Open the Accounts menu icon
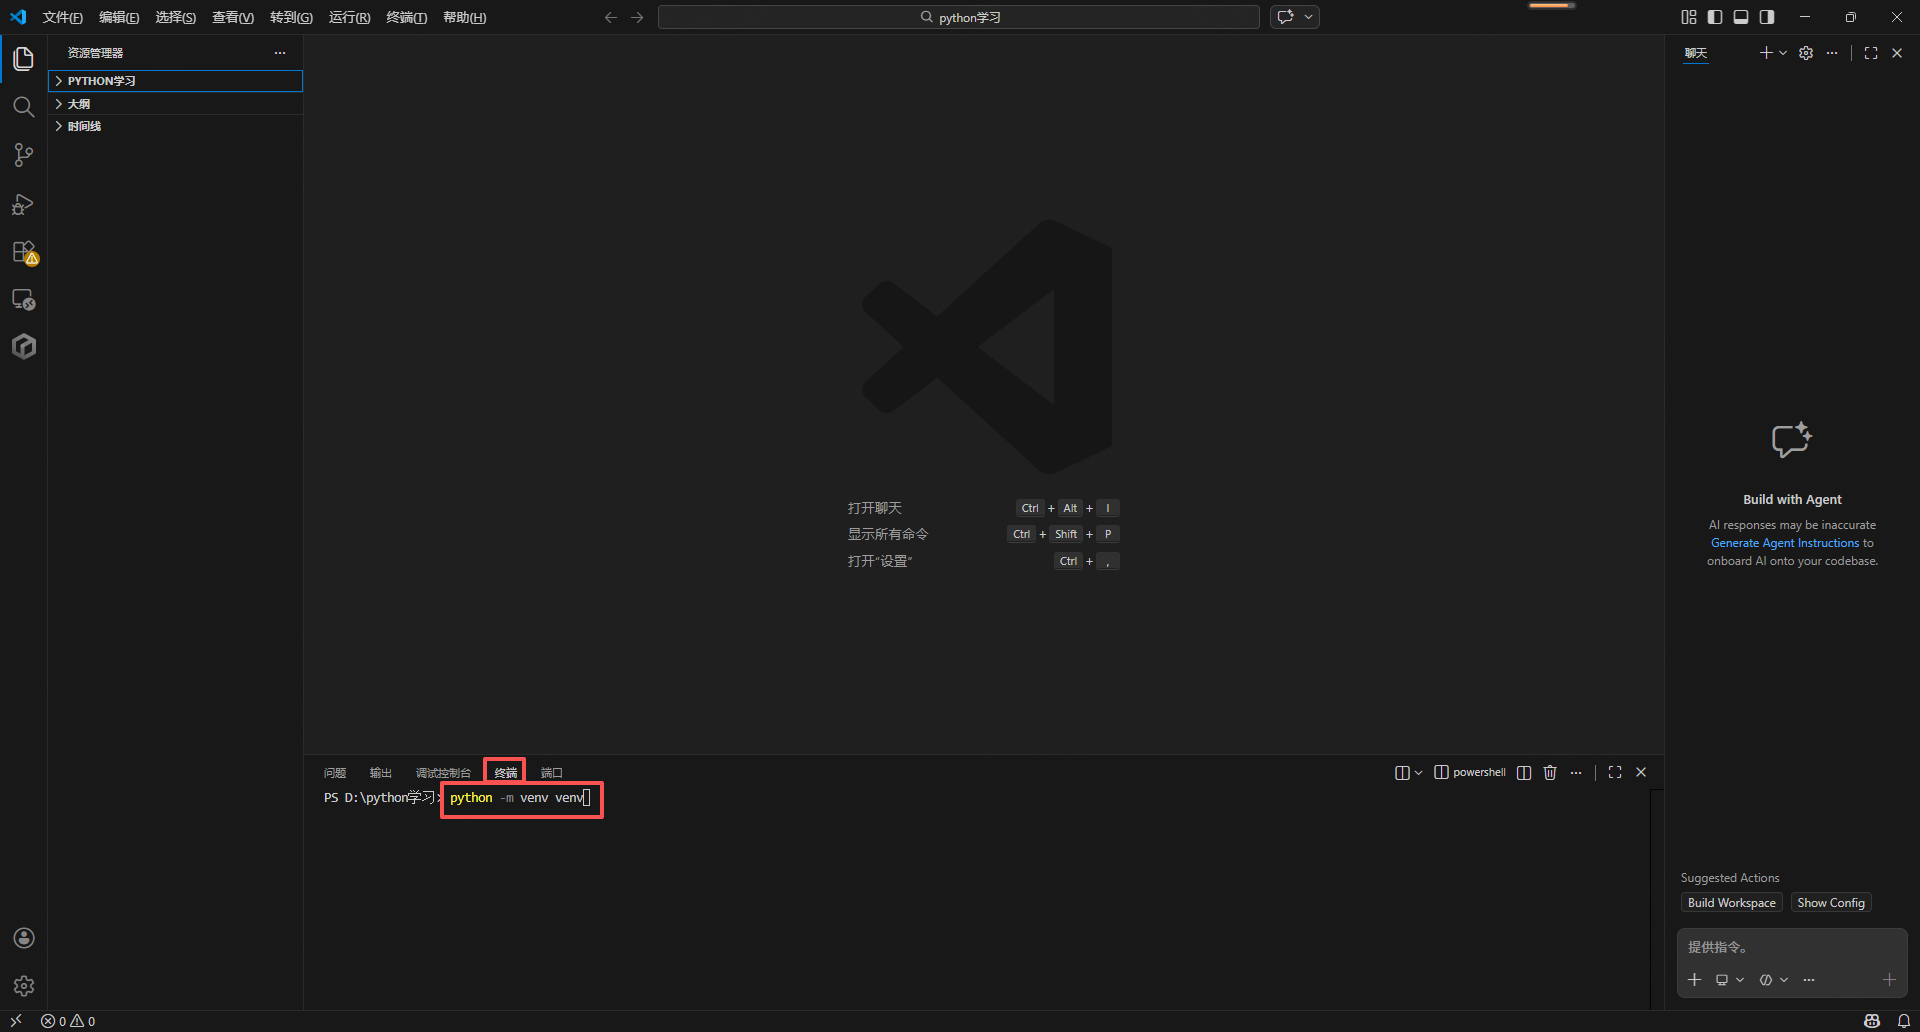This screenshot has width=1920, height=1032. pos(24,938)
